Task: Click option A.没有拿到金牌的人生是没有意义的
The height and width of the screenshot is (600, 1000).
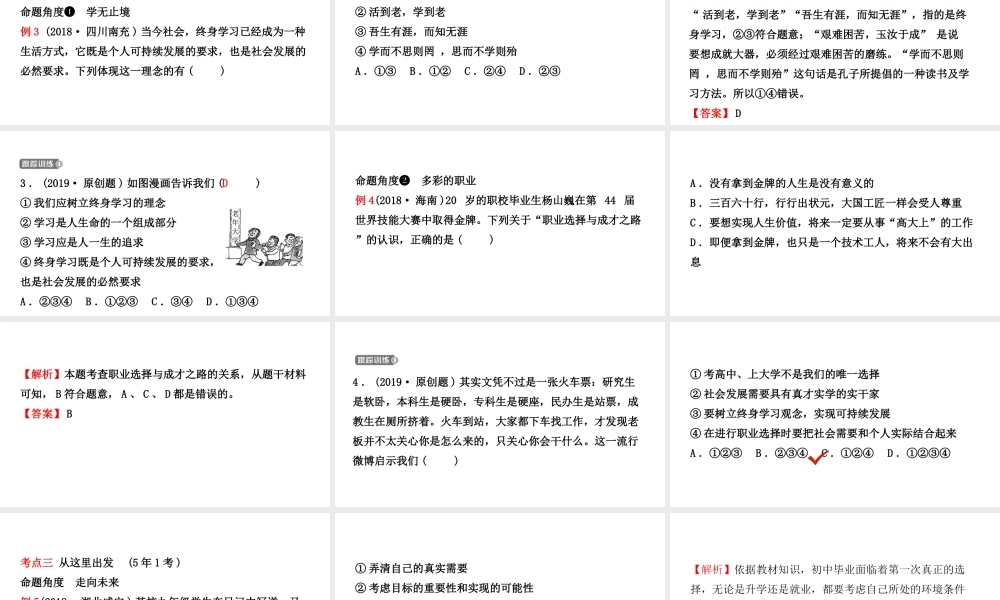Action: click(781, 183)
